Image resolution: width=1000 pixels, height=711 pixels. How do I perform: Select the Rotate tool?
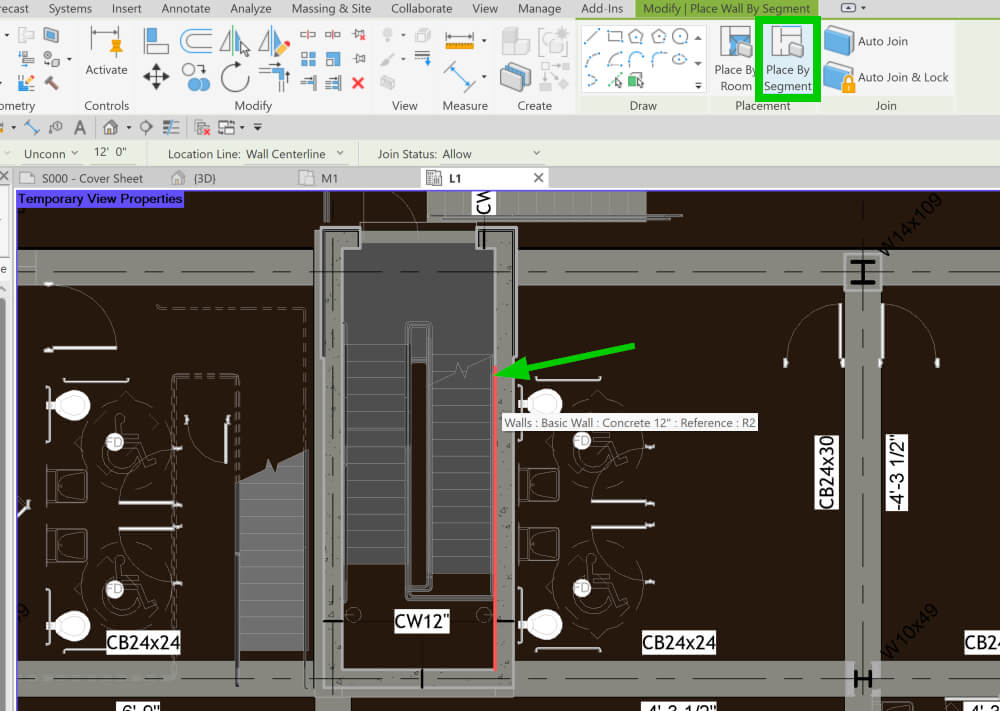[x=235, y=77]
